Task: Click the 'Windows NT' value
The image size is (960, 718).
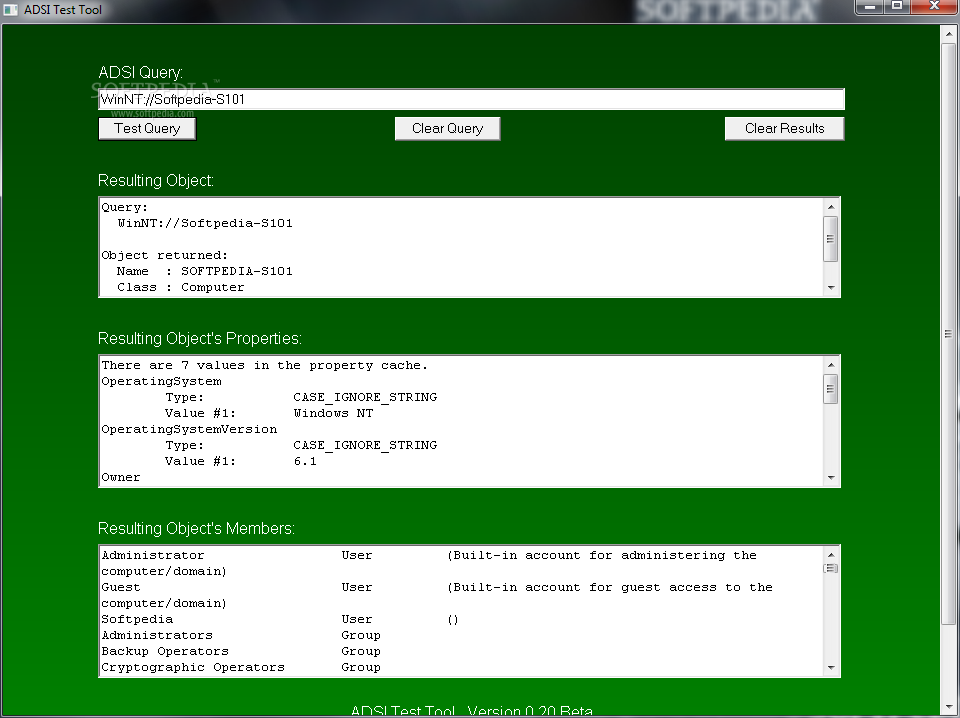Action: (333, 413)
